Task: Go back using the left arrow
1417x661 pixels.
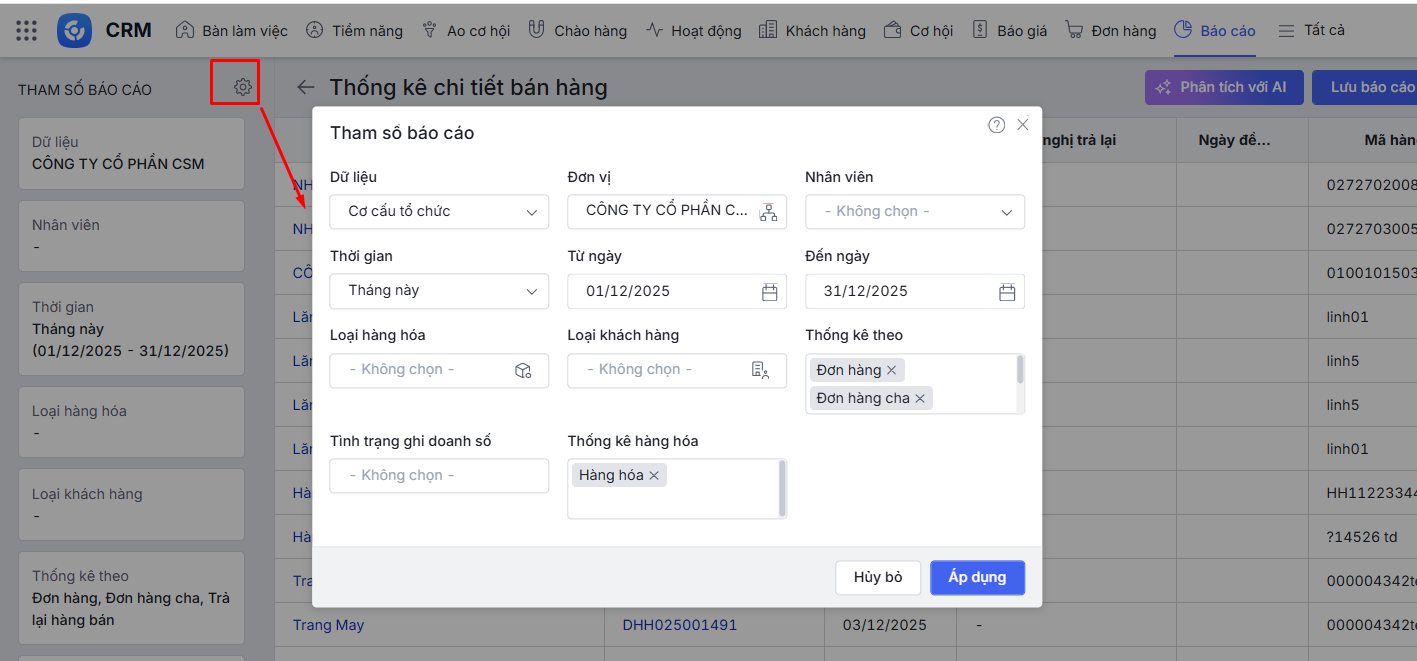Action: (305, 88)
